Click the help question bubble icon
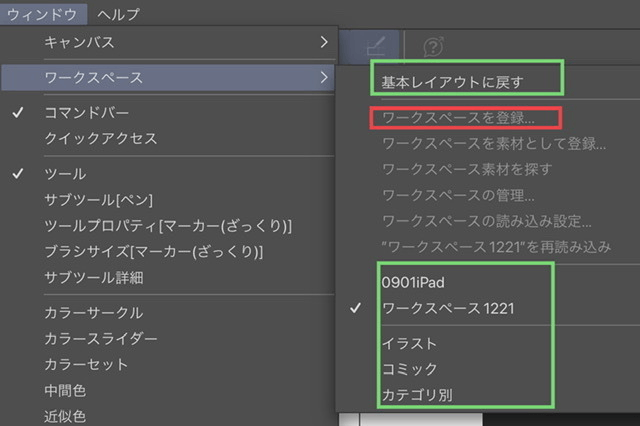 tap(433, 46)
